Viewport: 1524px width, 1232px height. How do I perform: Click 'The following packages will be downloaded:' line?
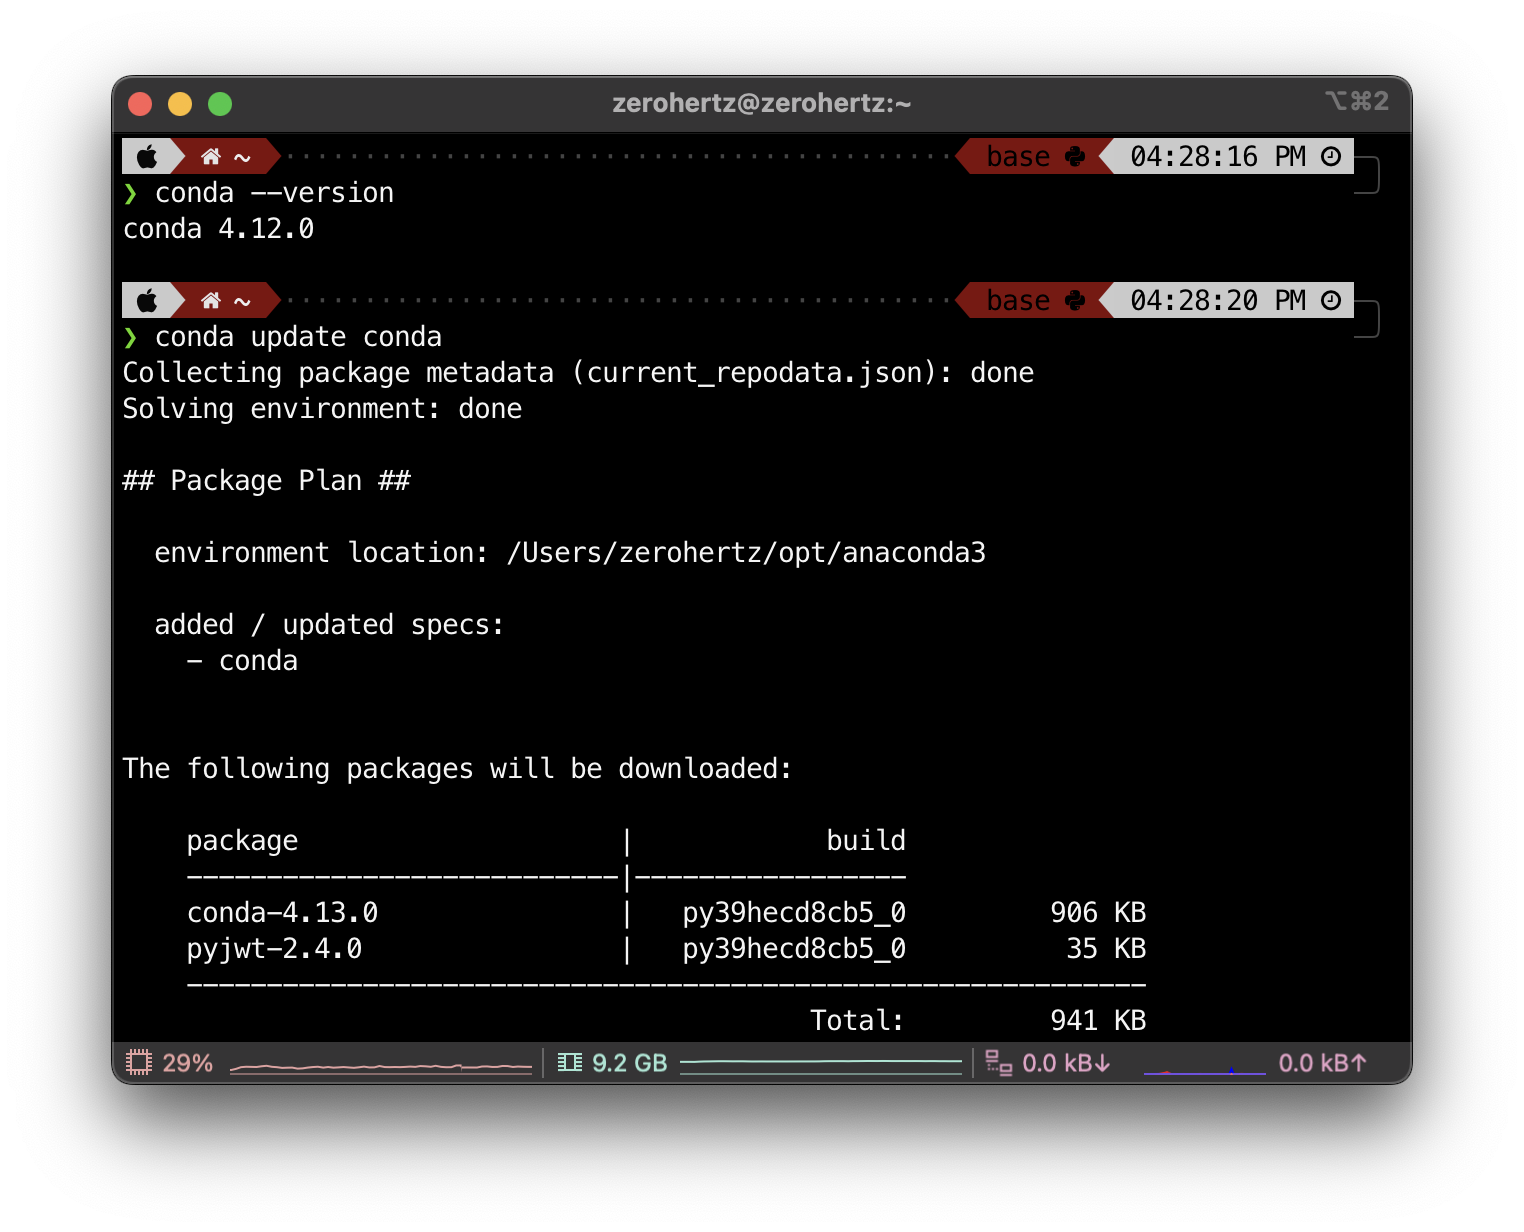click(458, 769)
